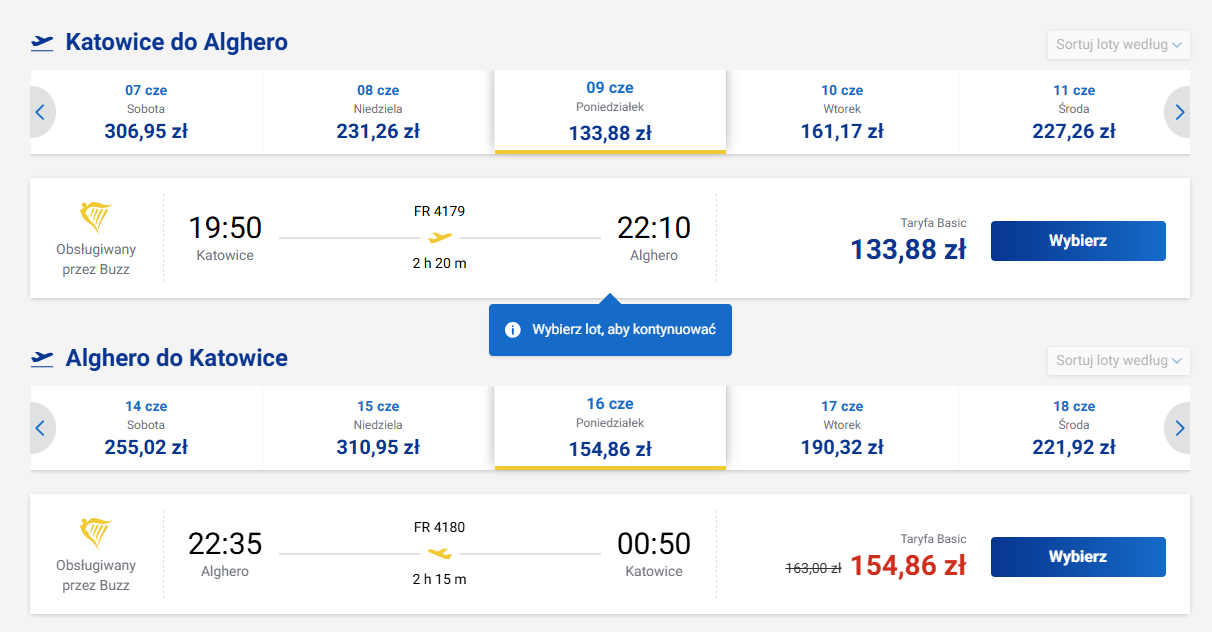
Task: Click info icon in the blue tooltip
Action: coord(513,330)
